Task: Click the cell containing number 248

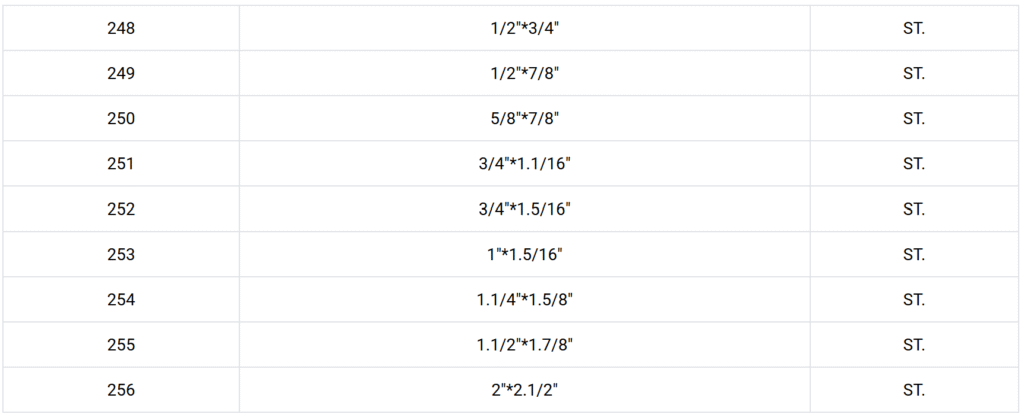Action: pyautogui.click(x=120, y=28)
